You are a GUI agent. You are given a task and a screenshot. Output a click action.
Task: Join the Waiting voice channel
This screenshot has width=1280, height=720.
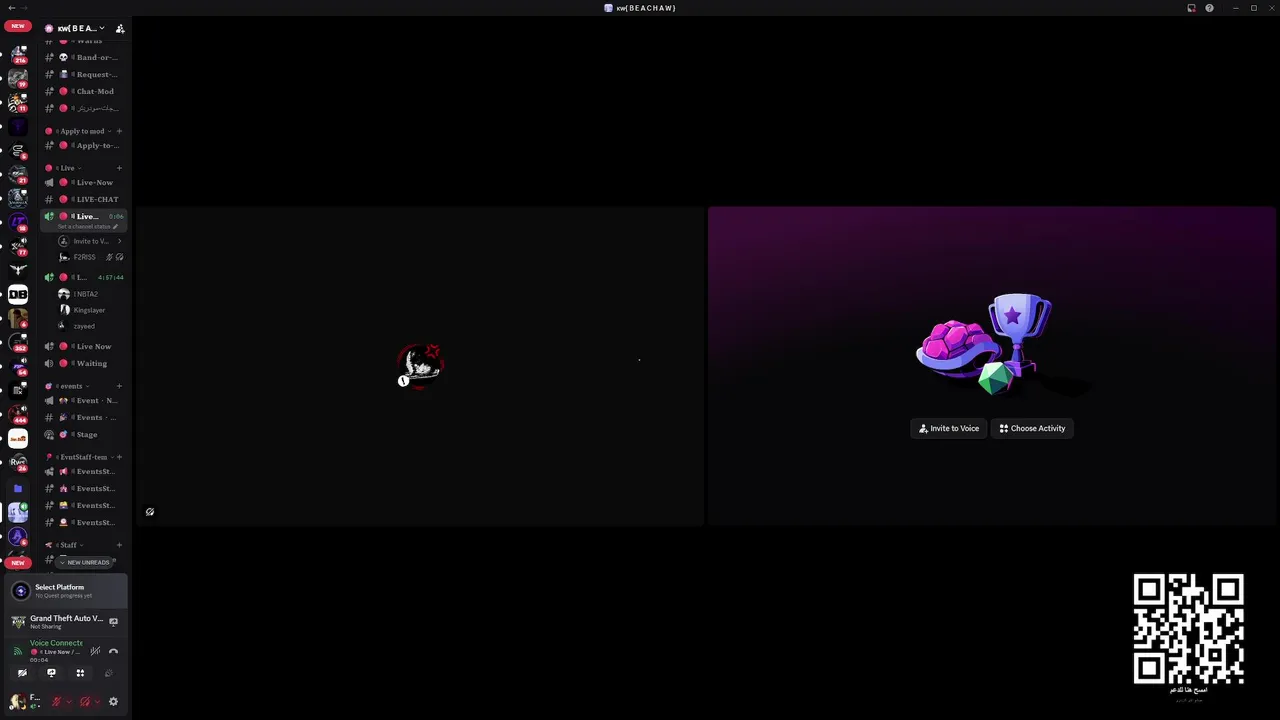[x=83, y=363]
